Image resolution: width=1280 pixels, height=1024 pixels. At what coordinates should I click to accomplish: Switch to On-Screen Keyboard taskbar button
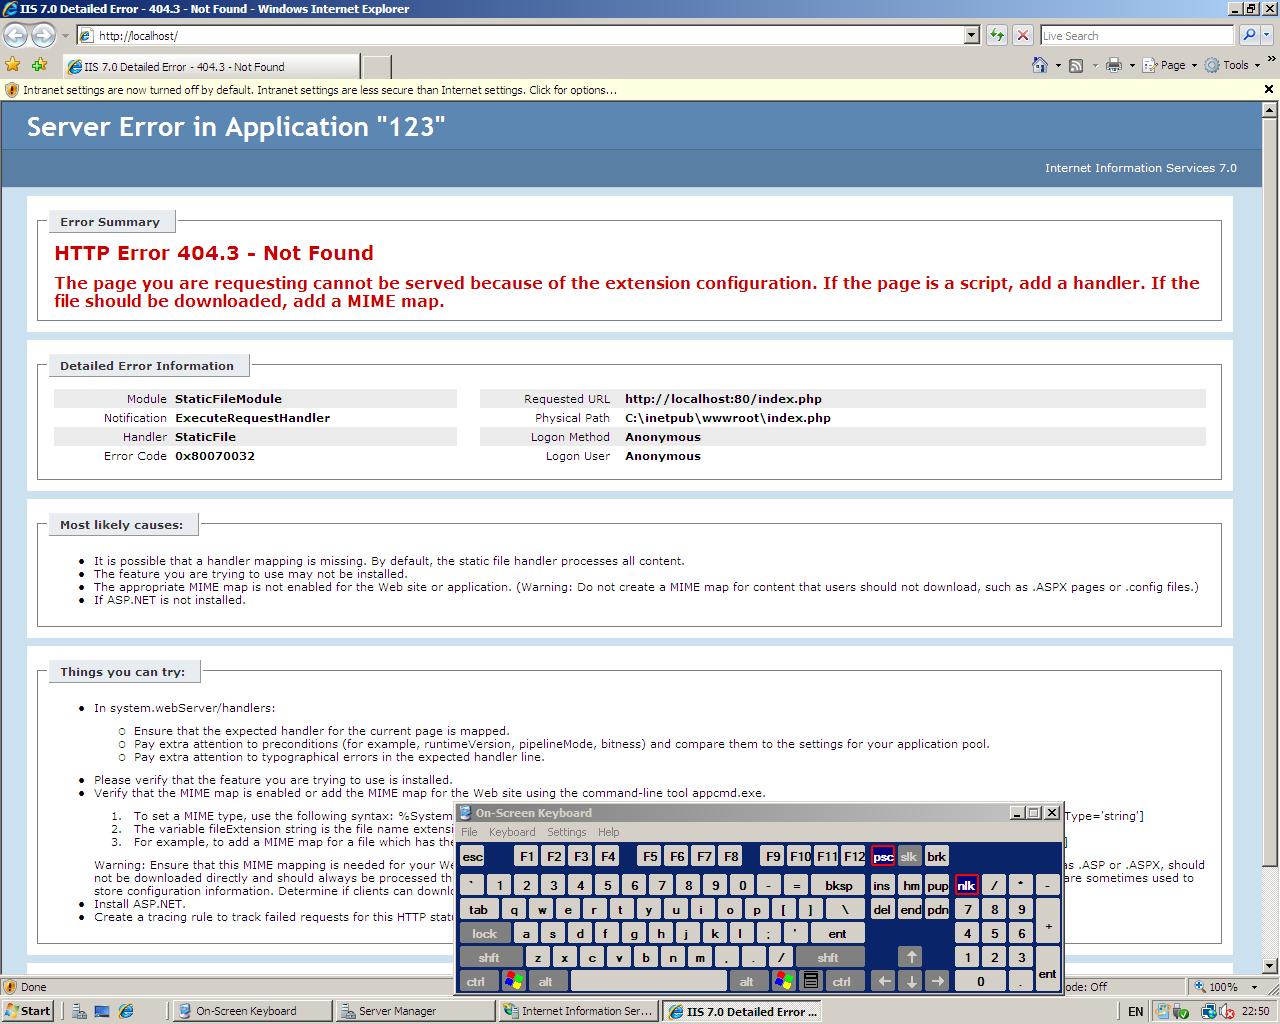251,1011
